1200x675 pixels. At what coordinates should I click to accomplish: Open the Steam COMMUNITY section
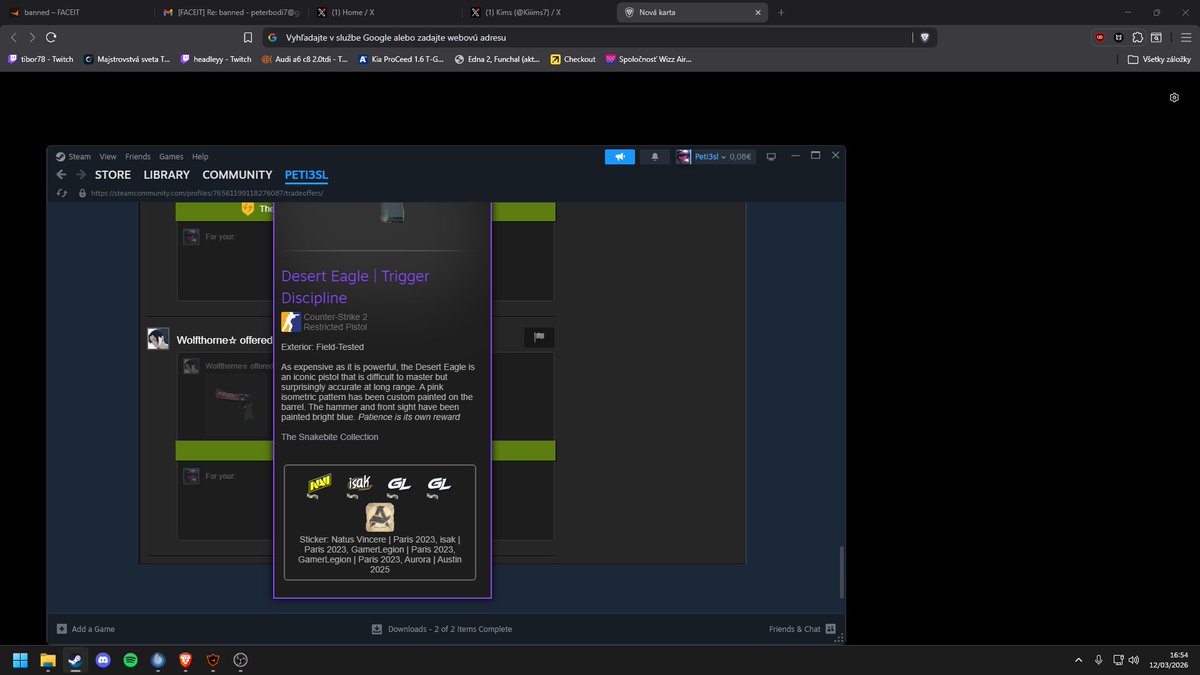tap(237, 175)
